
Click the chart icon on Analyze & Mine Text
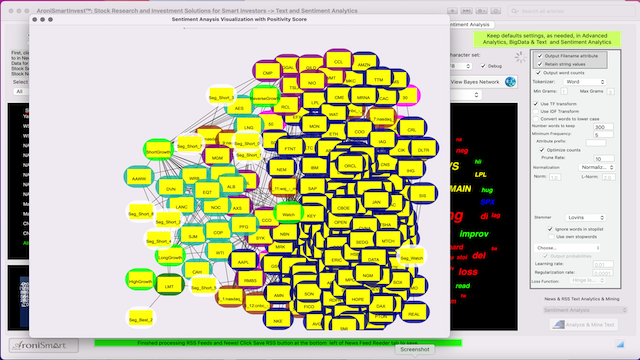click(x=558, y=324)
